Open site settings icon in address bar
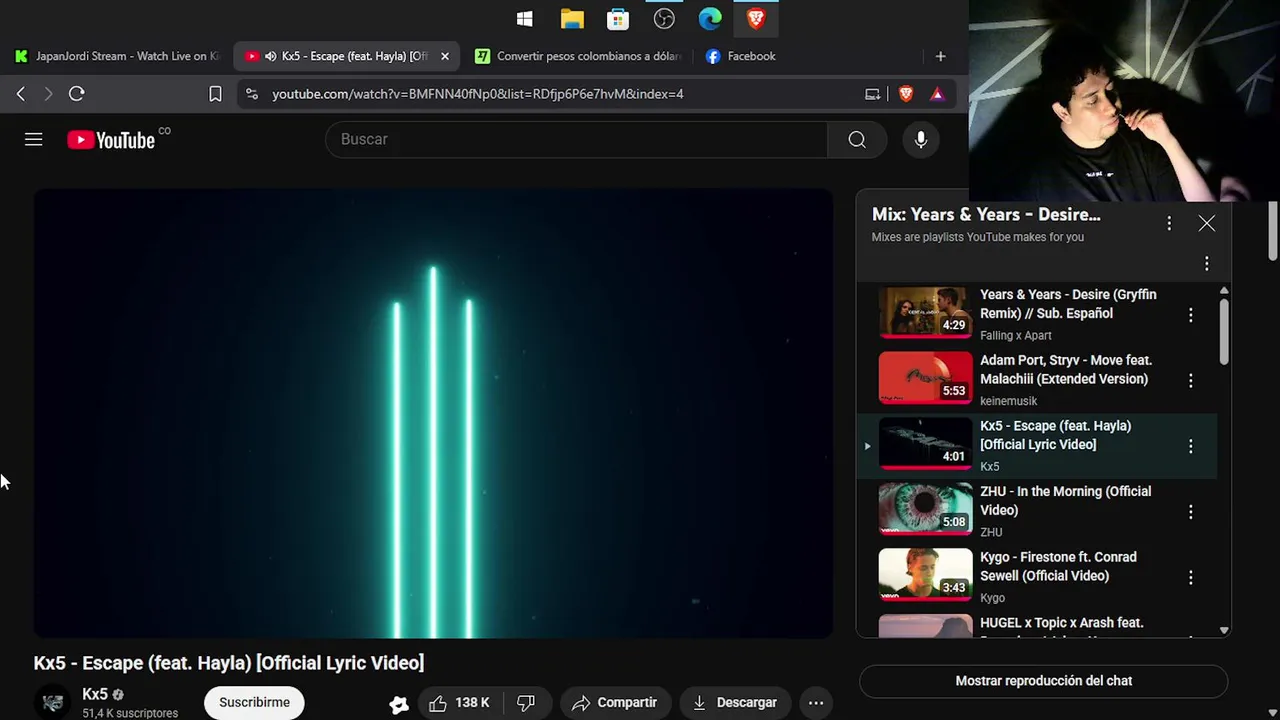 252,94
